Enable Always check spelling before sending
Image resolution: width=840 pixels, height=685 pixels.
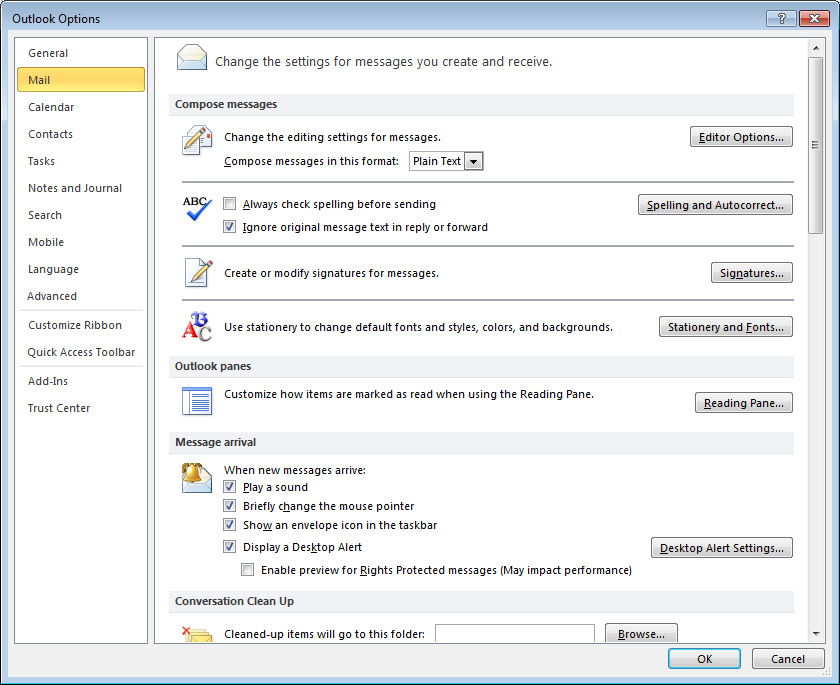coord(230,204)
